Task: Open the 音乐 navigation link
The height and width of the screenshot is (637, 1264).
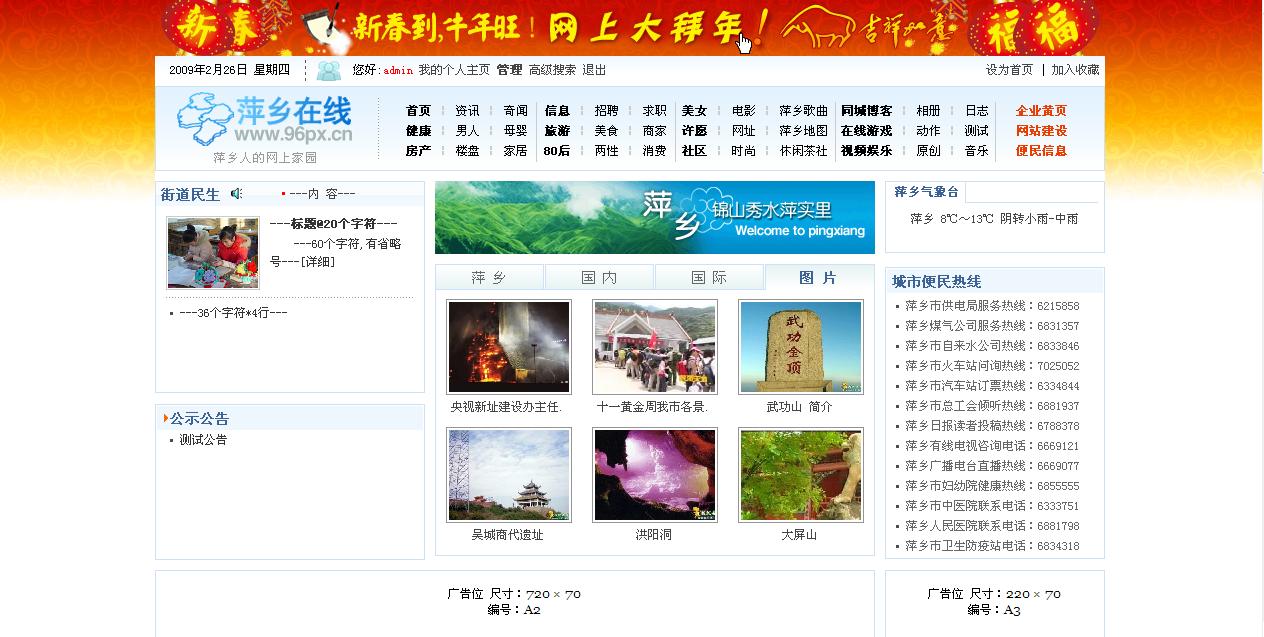Action: point(976,151)
